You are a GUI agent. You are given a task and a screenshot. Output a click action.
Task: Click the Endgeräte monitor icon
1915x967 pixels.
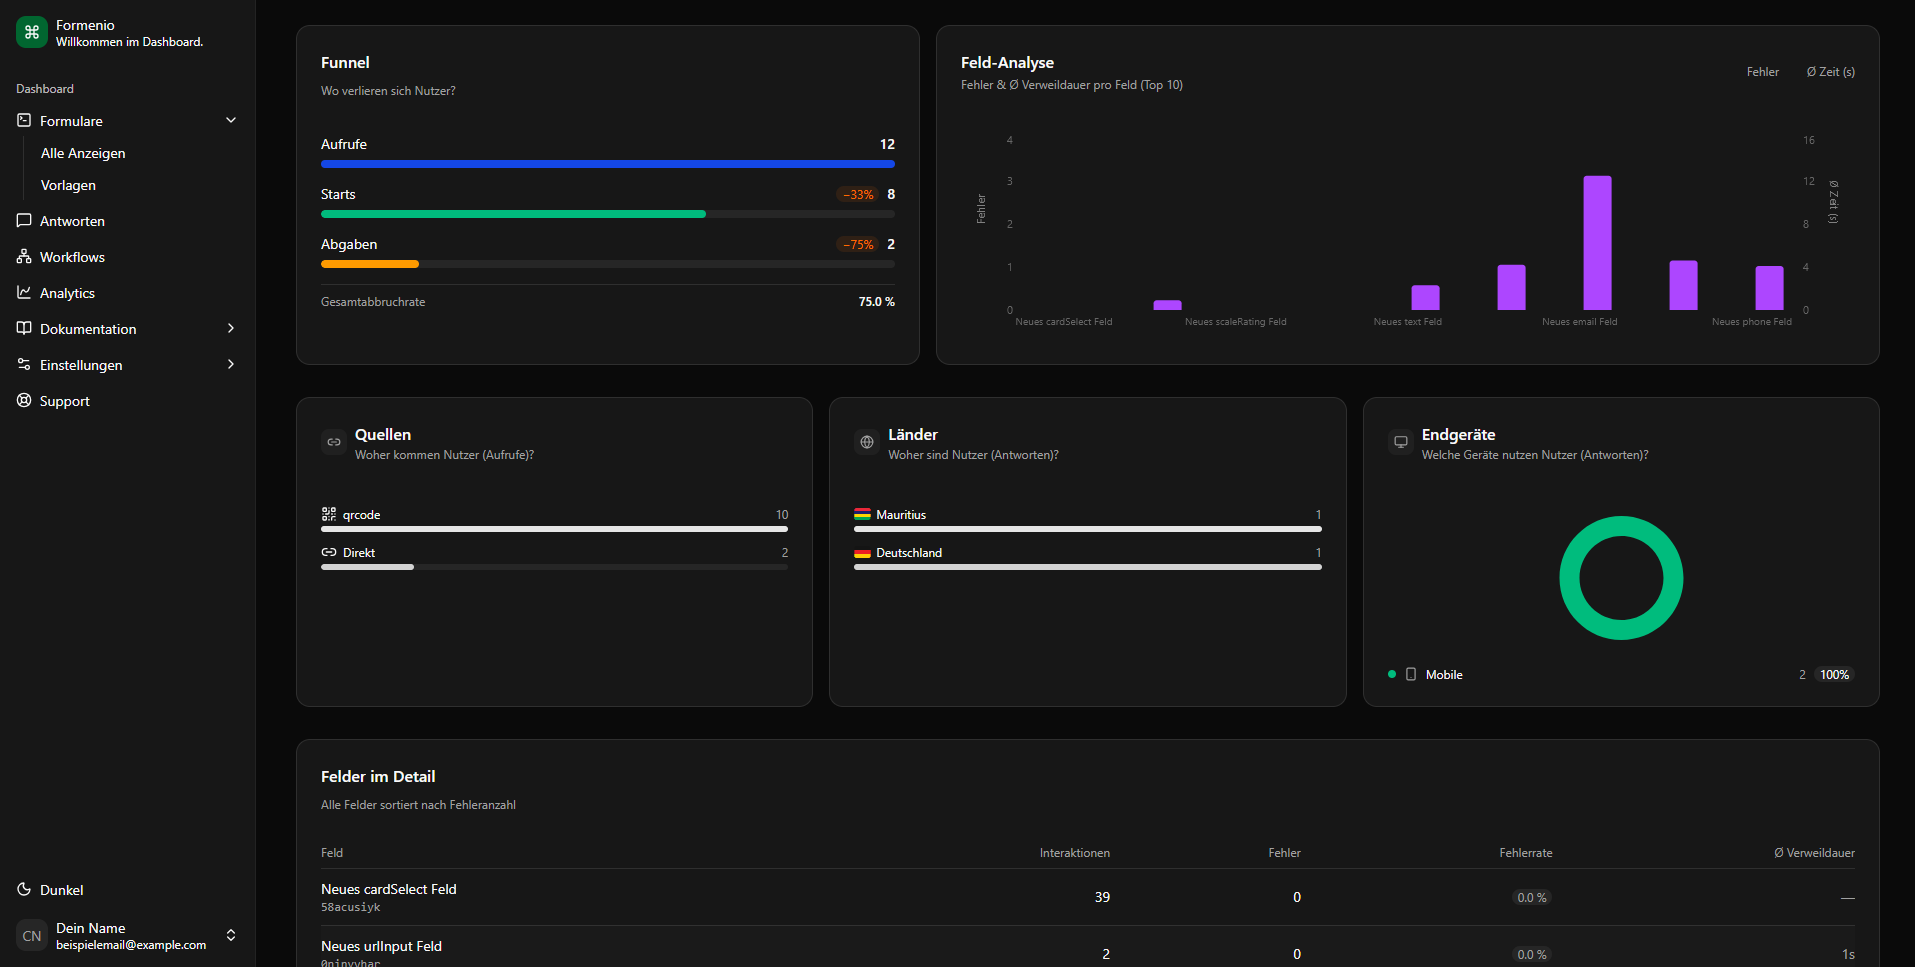[x=1401, y=442]
